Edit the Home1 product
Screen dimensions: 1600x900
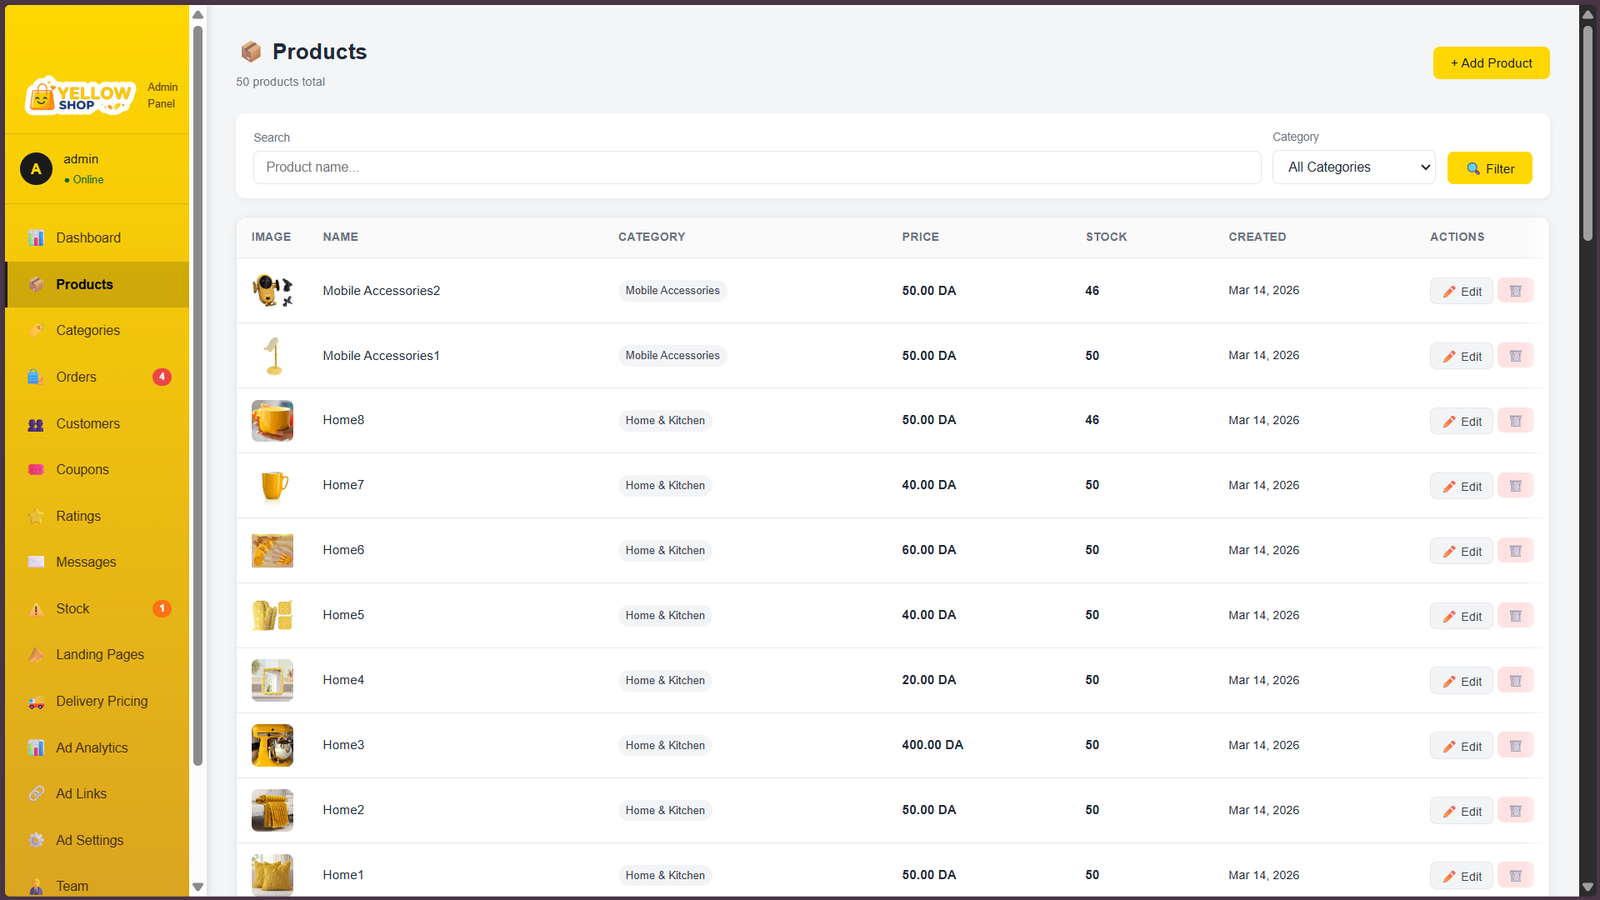click(1461, 876)
